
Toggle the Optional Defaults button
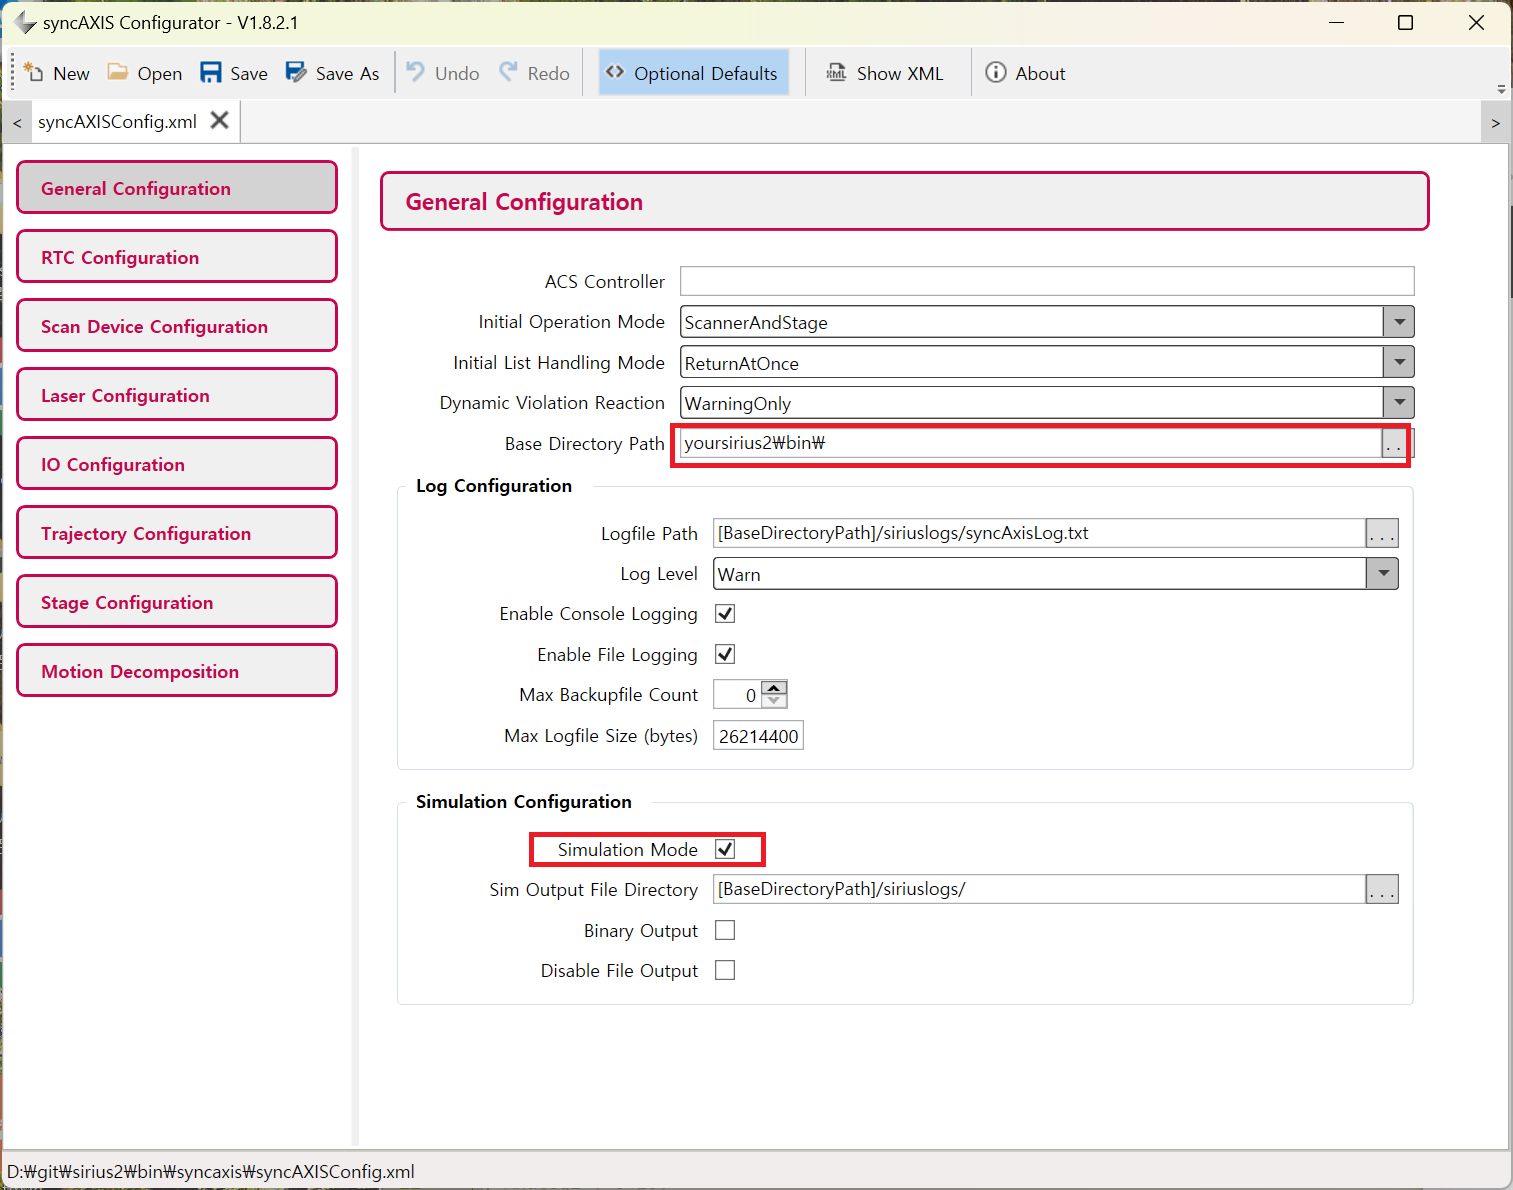click(694, 73)
